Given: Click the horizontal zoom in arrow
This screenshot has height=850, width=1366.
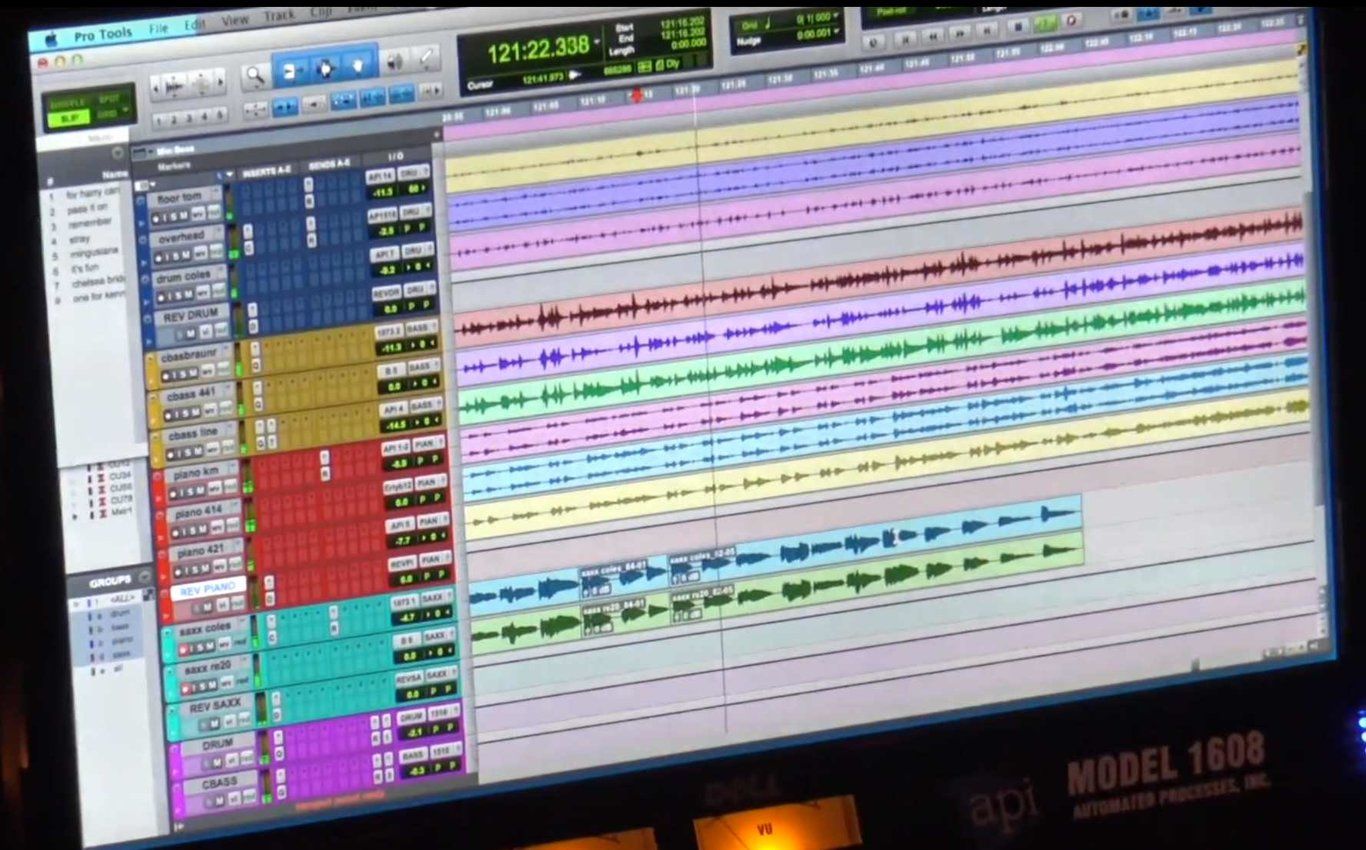Looking at the screenshot, I should pos(221,81).
